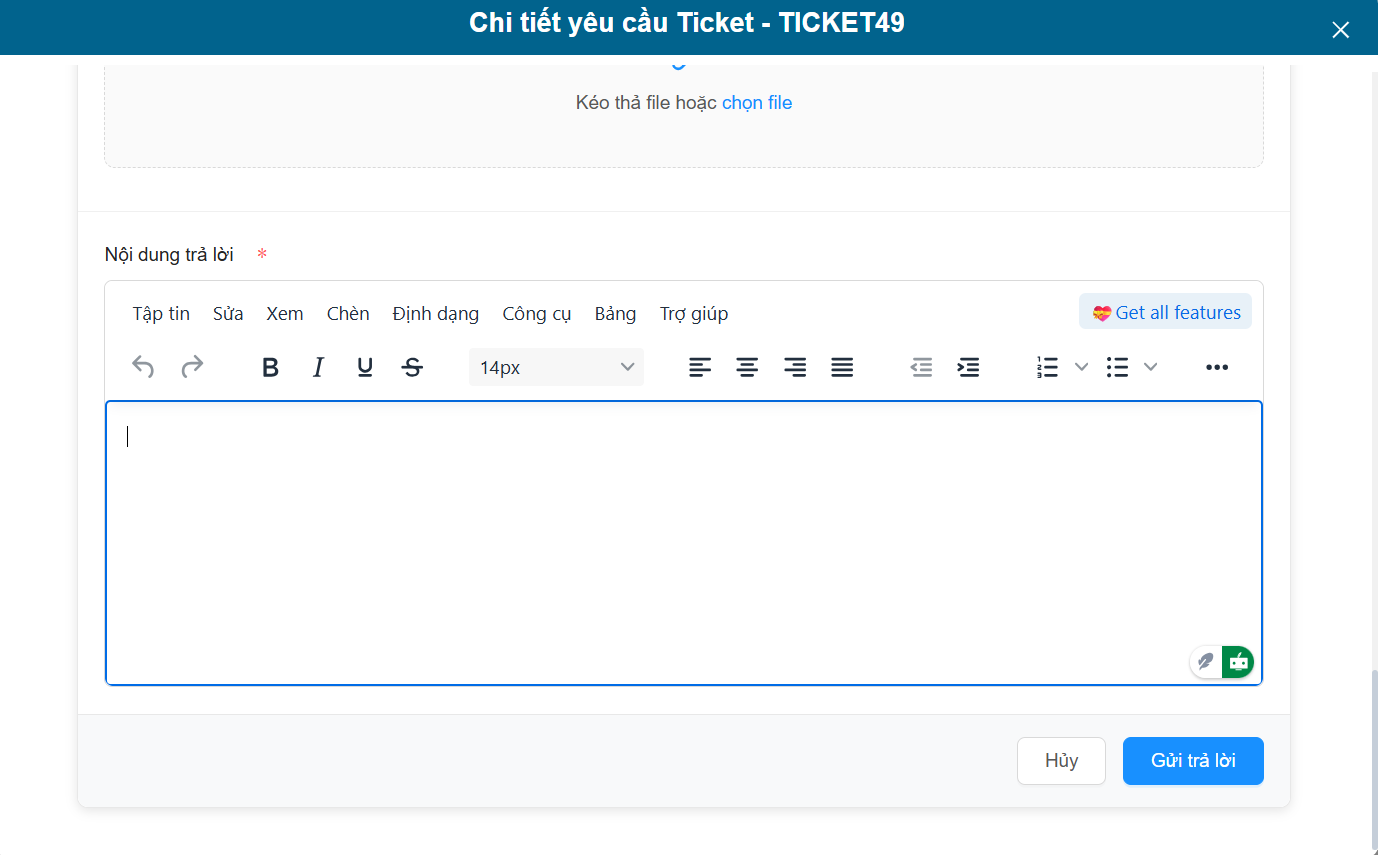The width and height of the screenshot is (1378, 855).
Task: Justify the text alignment
Action: pos(842,367)
